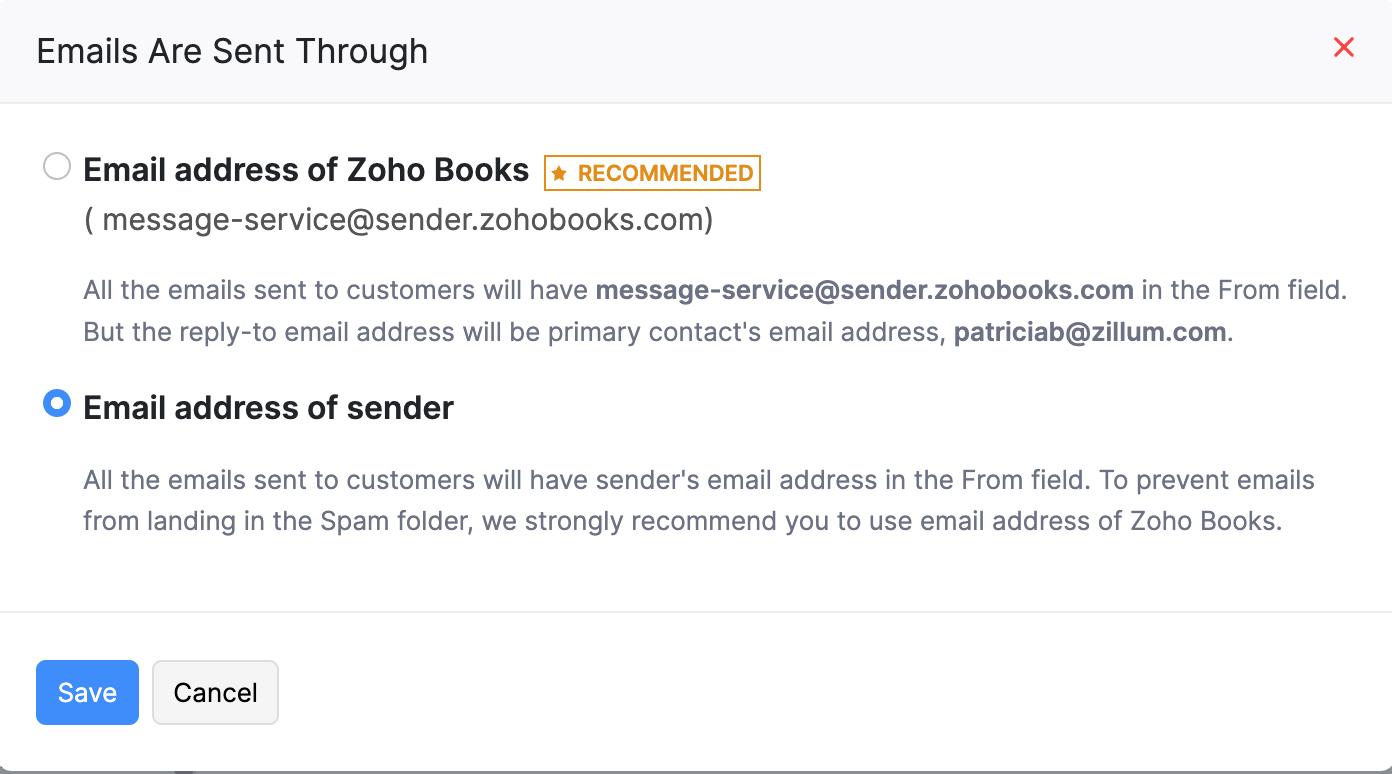Save the email sender preference
Viewport: 1392px width, 774px height.
pyautogui.click(x=87, y=692)
